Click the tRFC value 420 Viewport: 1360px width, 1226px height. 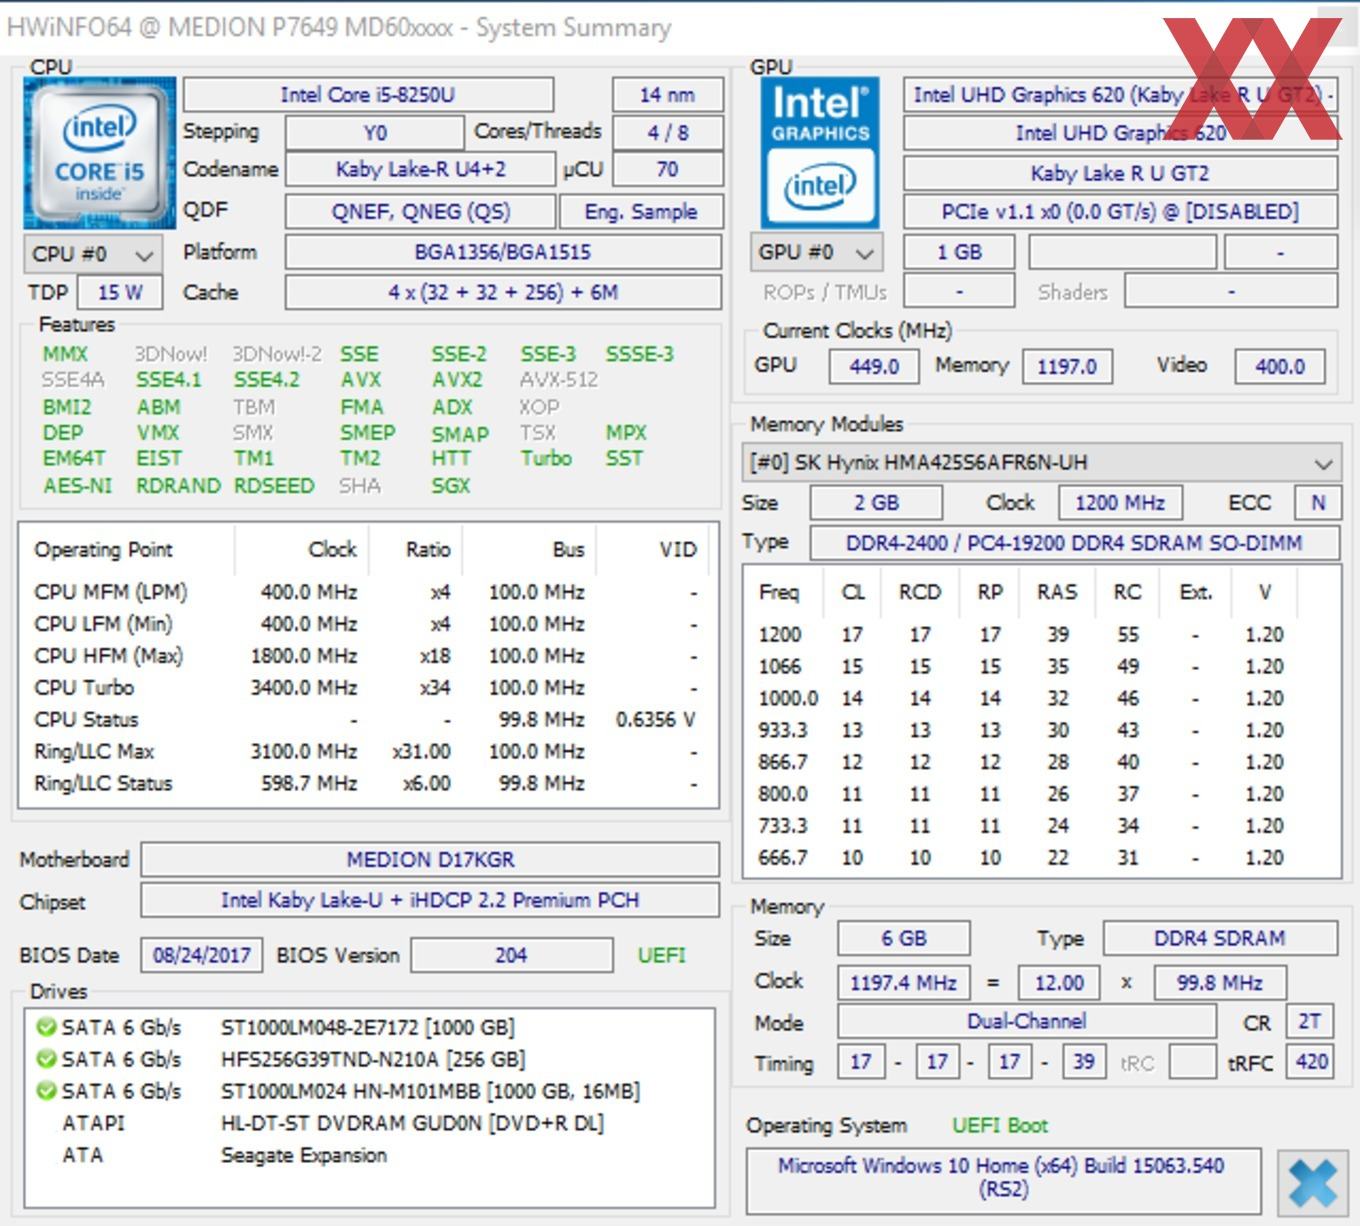pos(1311,1063)
